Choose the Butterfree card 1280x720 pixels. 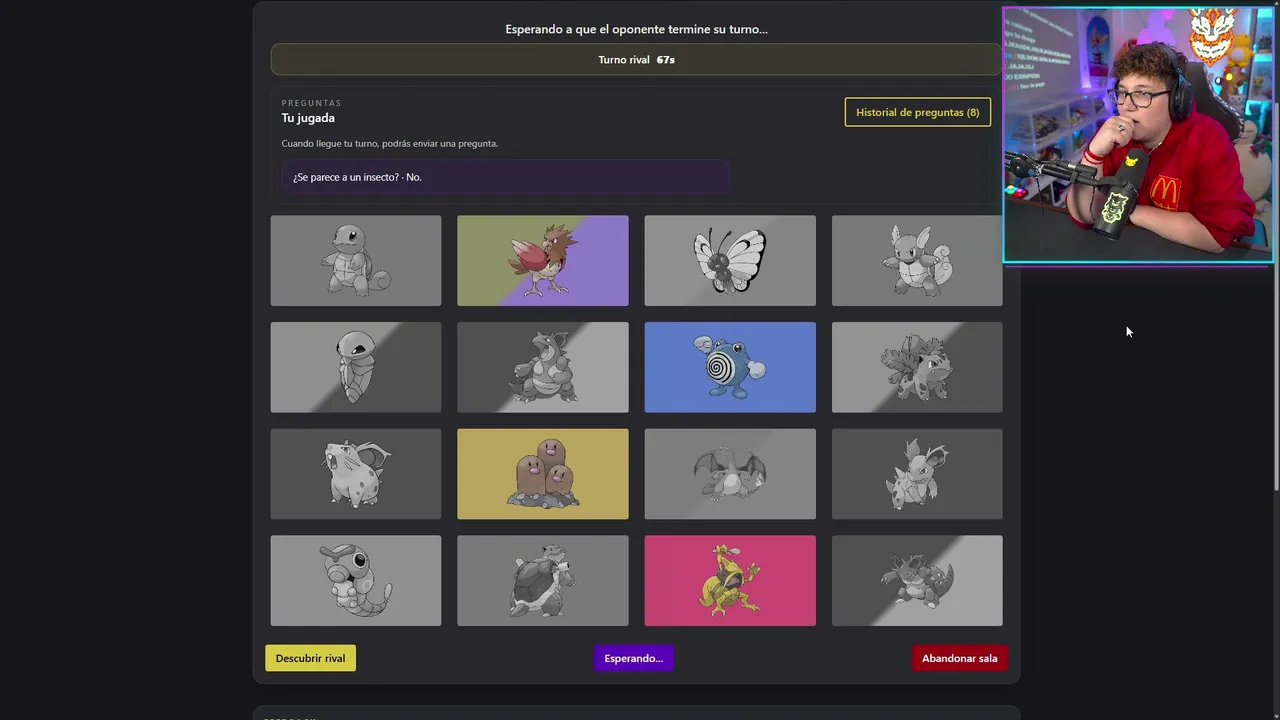[730, 261]
